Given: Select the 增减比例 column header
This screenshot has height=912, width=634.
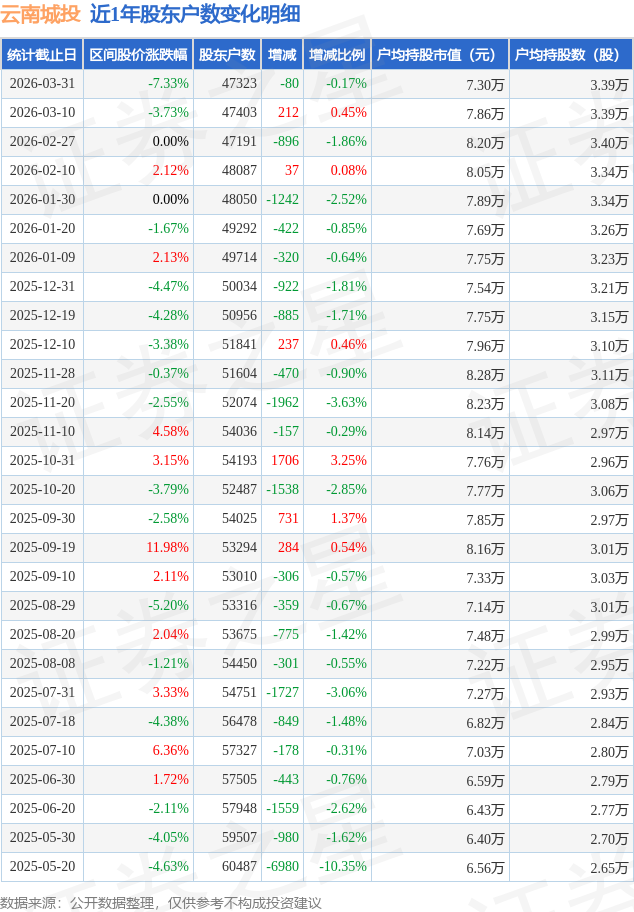Looking at the screenshot, I should (x=337, y=55).
